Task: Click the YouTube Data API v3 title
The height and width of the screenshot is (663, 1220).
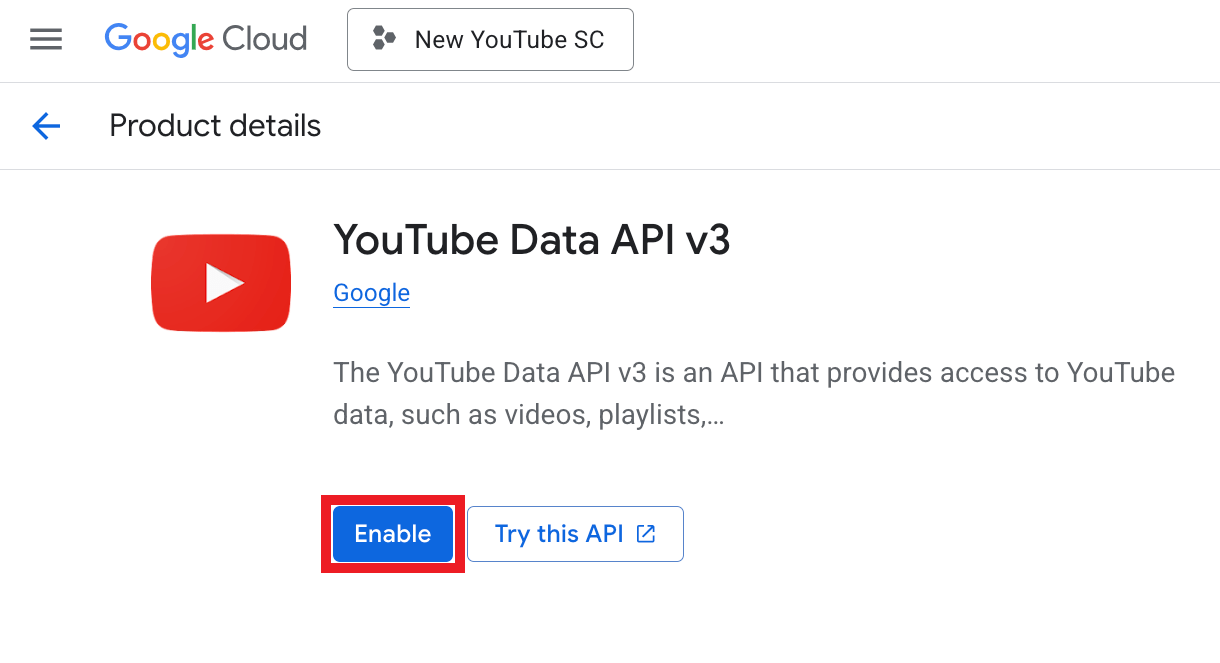Action: (531, 240)
